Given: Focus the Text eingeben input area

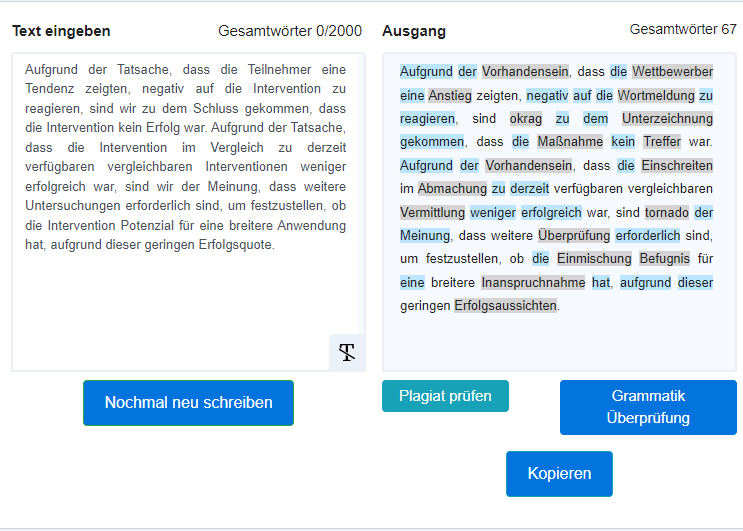Looking at the screenshot, I should click(x=189, y=212).
